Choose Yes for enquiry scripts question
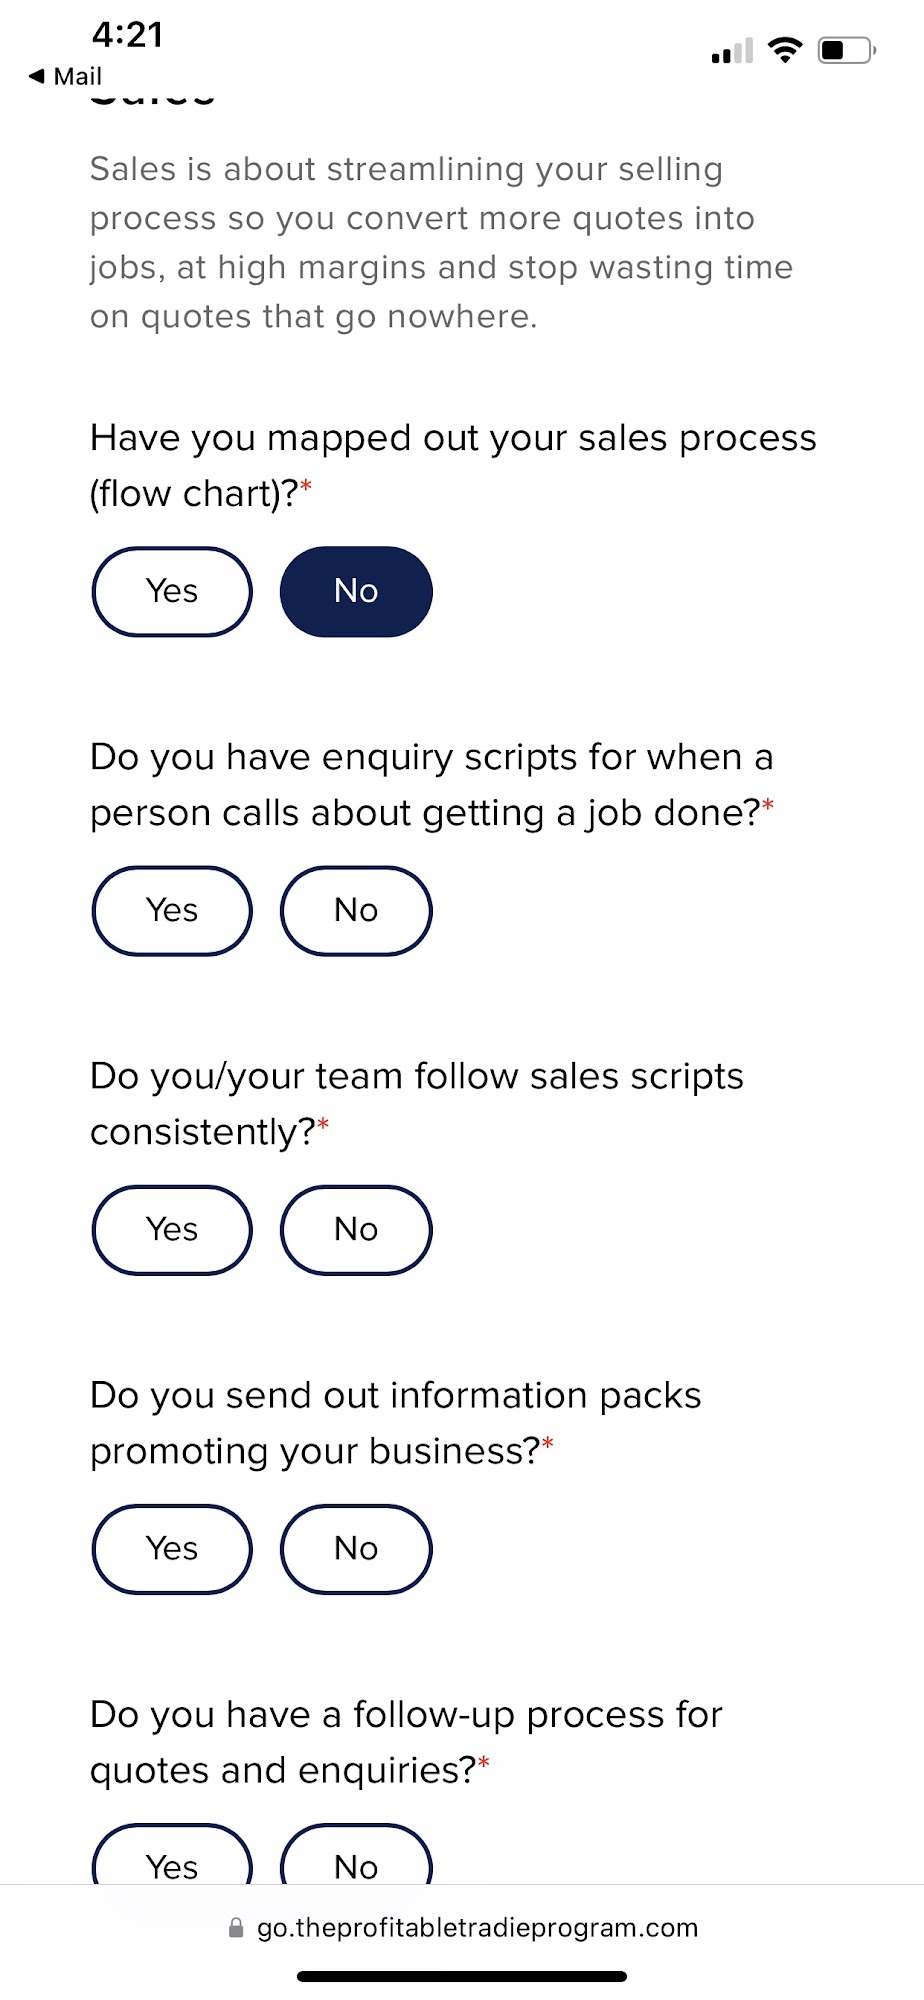The height and width of the screenshot is (2000, 924). [172, 910]
